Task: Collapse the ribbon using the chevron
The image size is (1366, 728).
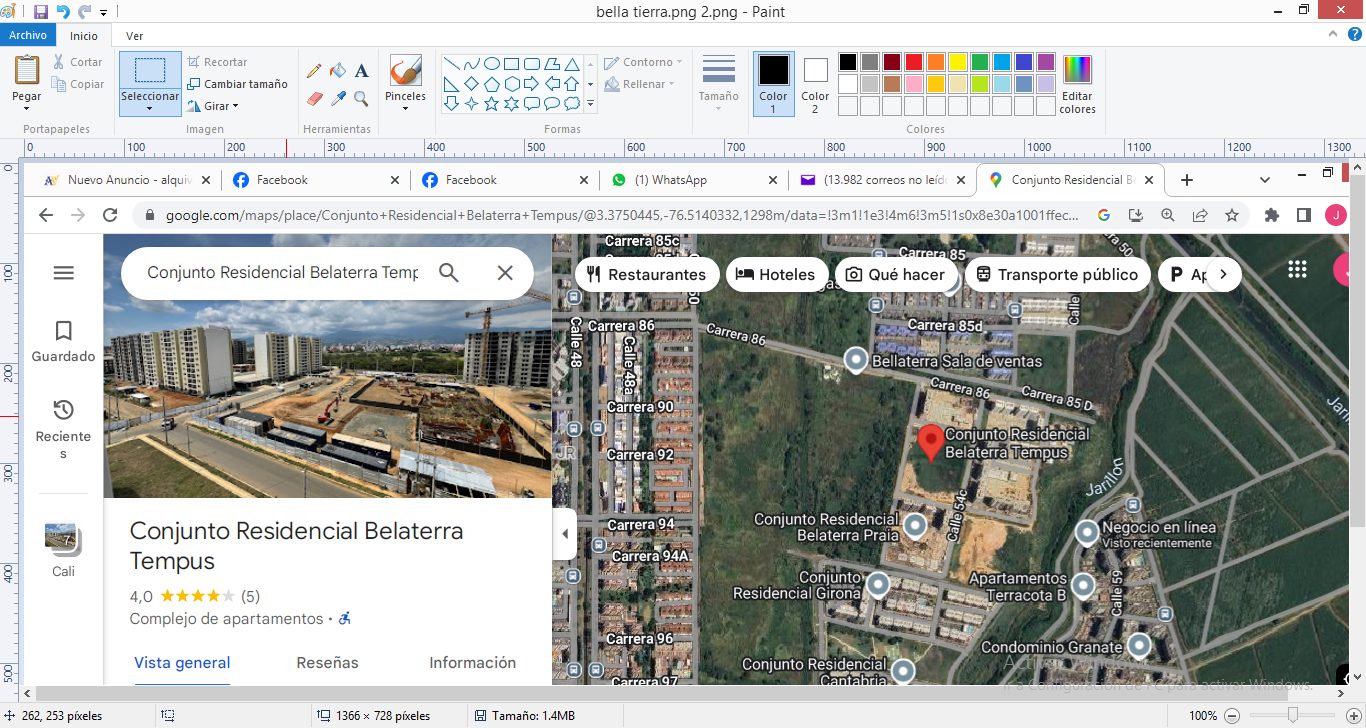Action: click(x=1333, y=34)
